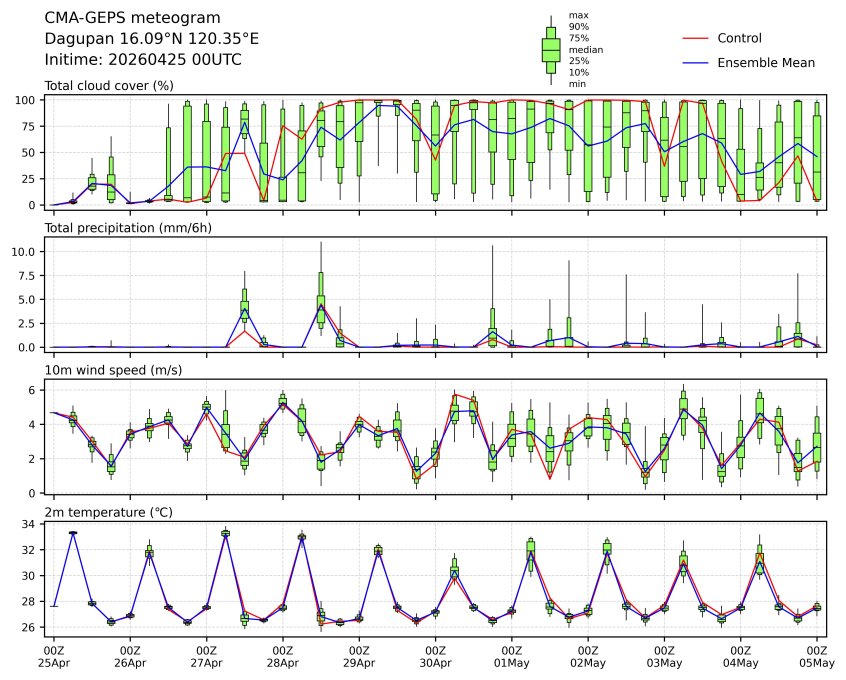Click the 100 tick on the cloud cover axis
Screen dimensions: 846x680
[28, 100]
